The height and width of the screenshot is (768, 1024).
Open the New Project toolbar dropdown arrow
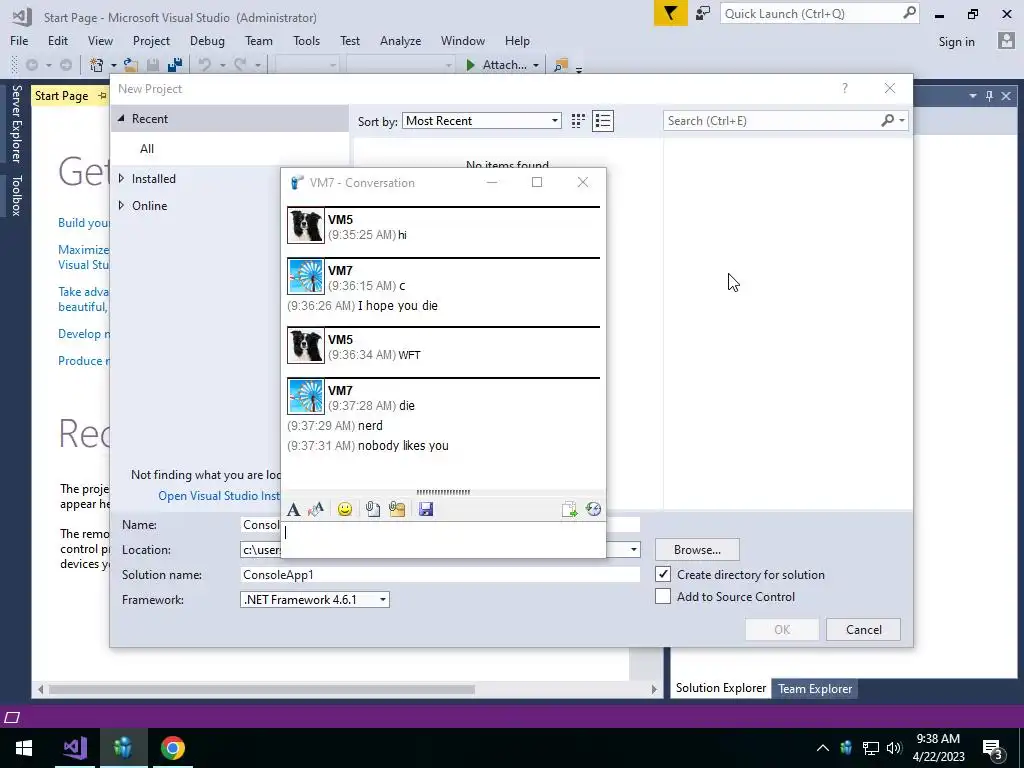click(x=113, y=65)
